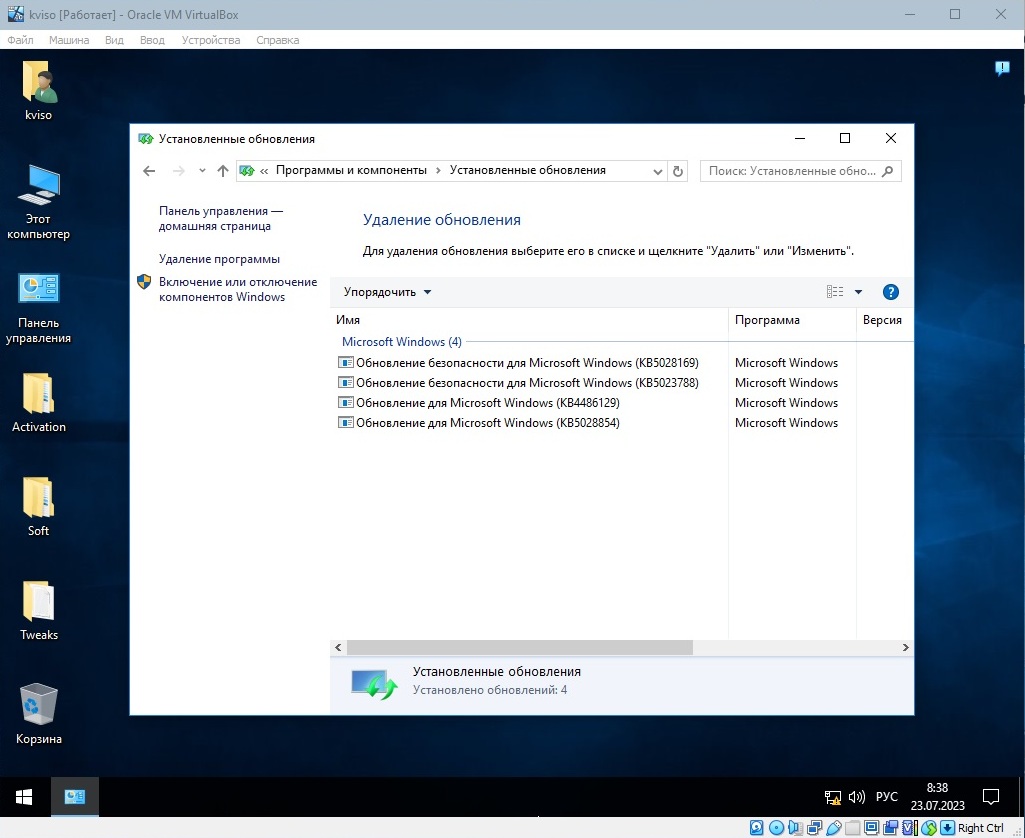Sort by the Программа column header
The width and height of the screenshot is (1025, 838).
(792, 320)
